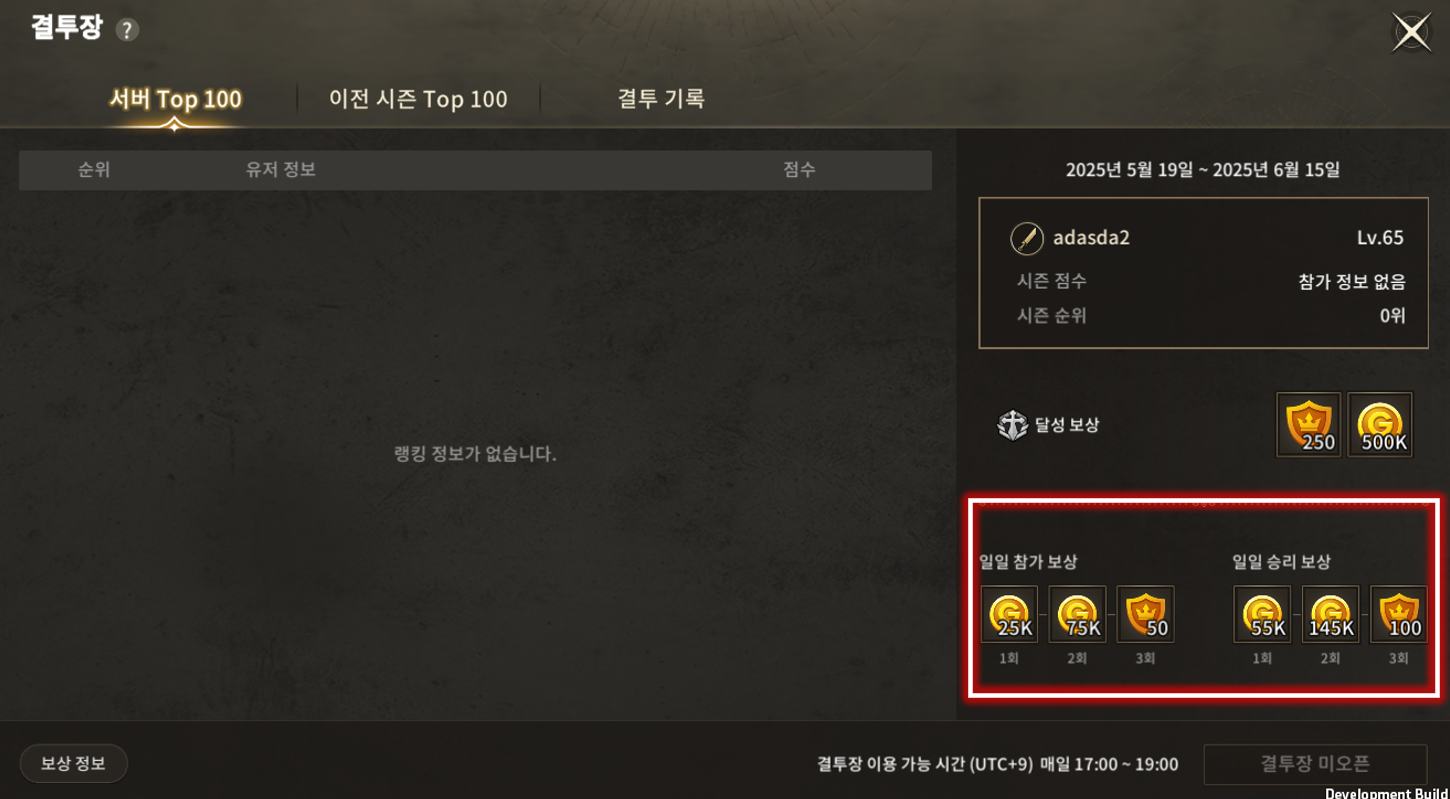The image size is (1450, 799).
Task: Select the 25K gold daily participation reward
Action: point(1009,614)
